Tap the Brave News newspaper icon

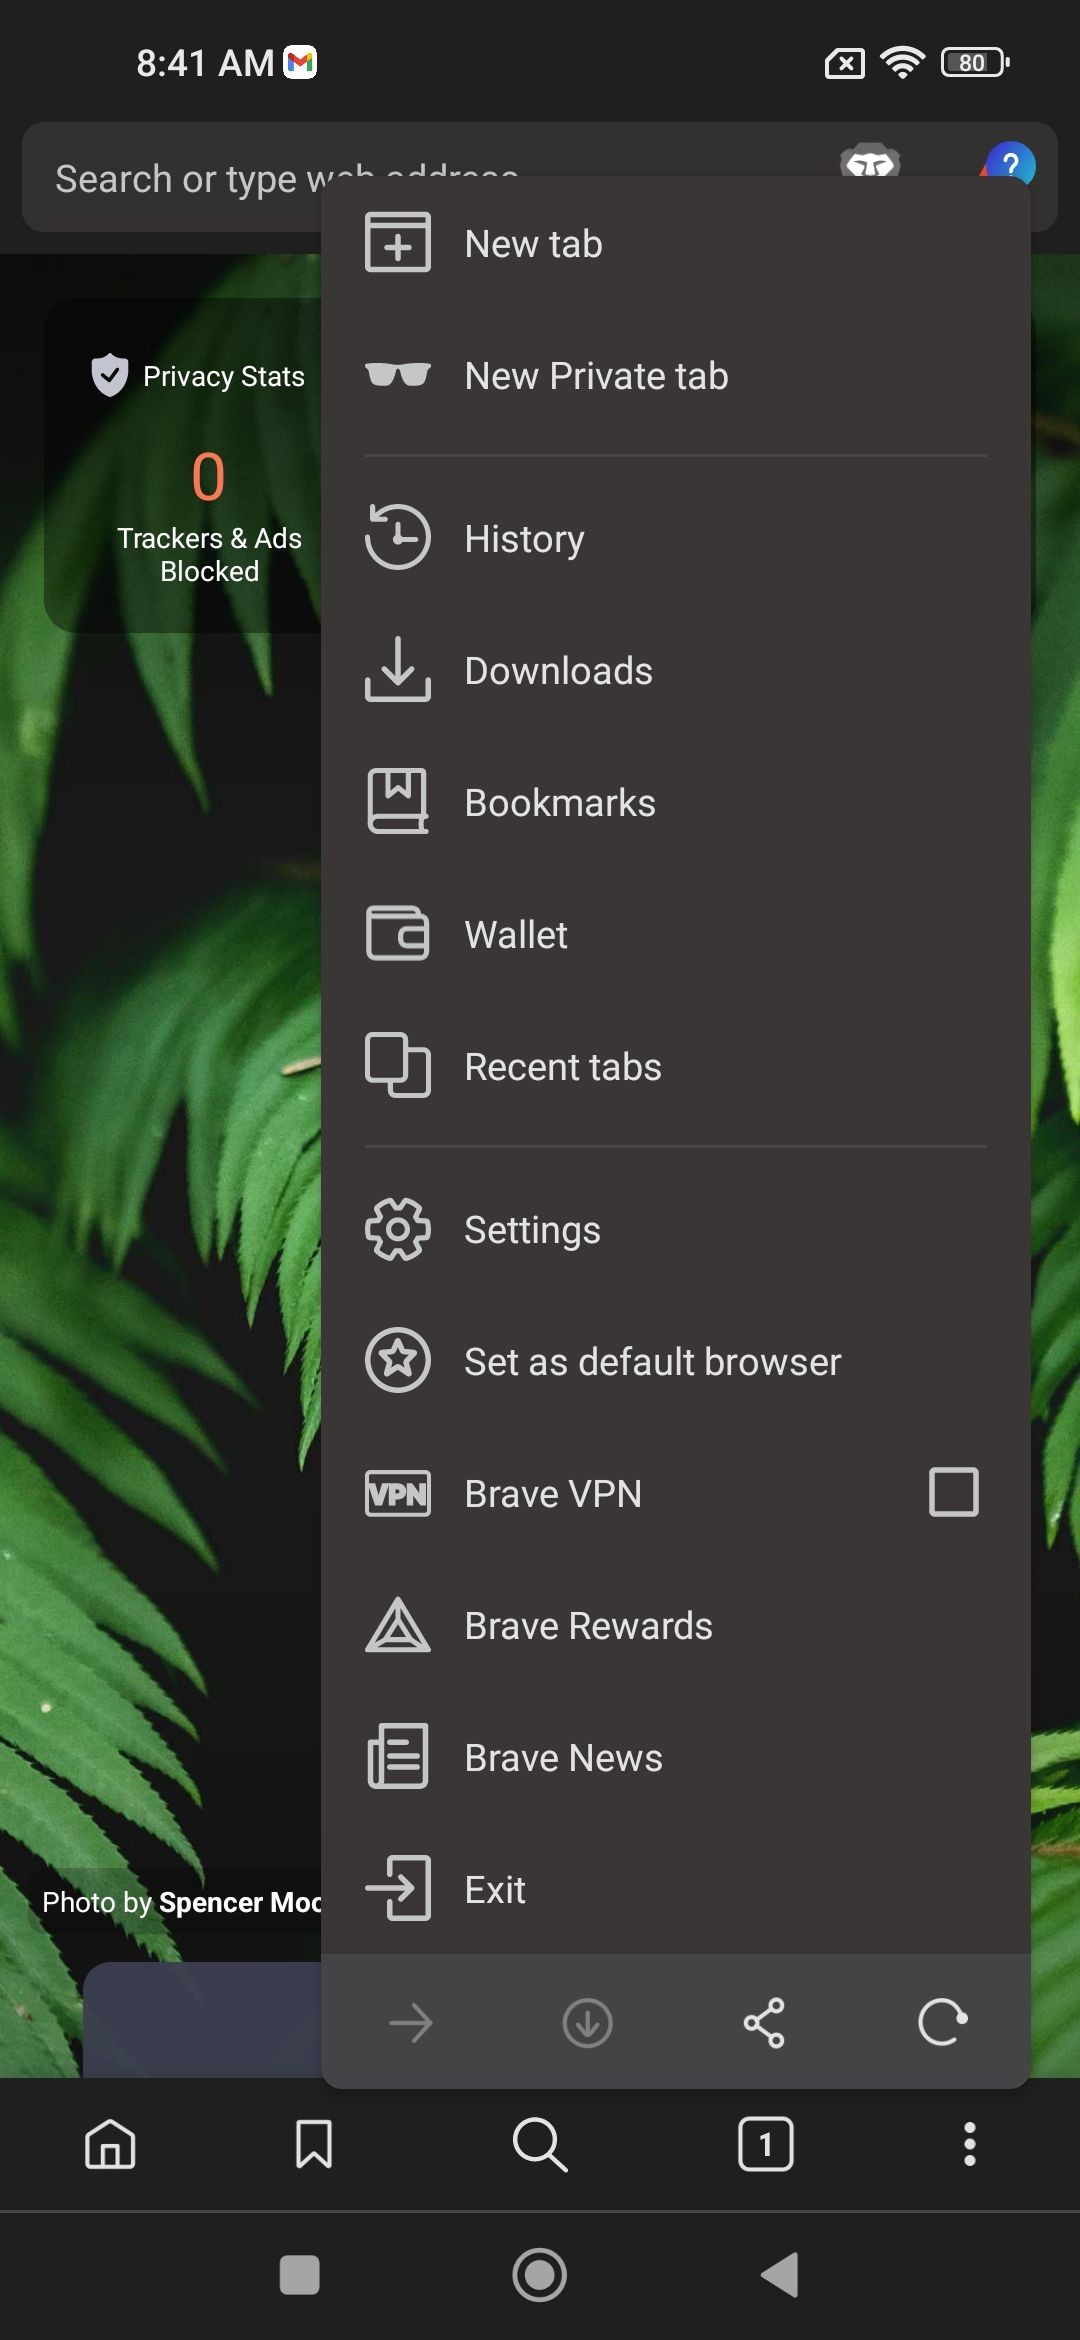(x=398, y=1756)
